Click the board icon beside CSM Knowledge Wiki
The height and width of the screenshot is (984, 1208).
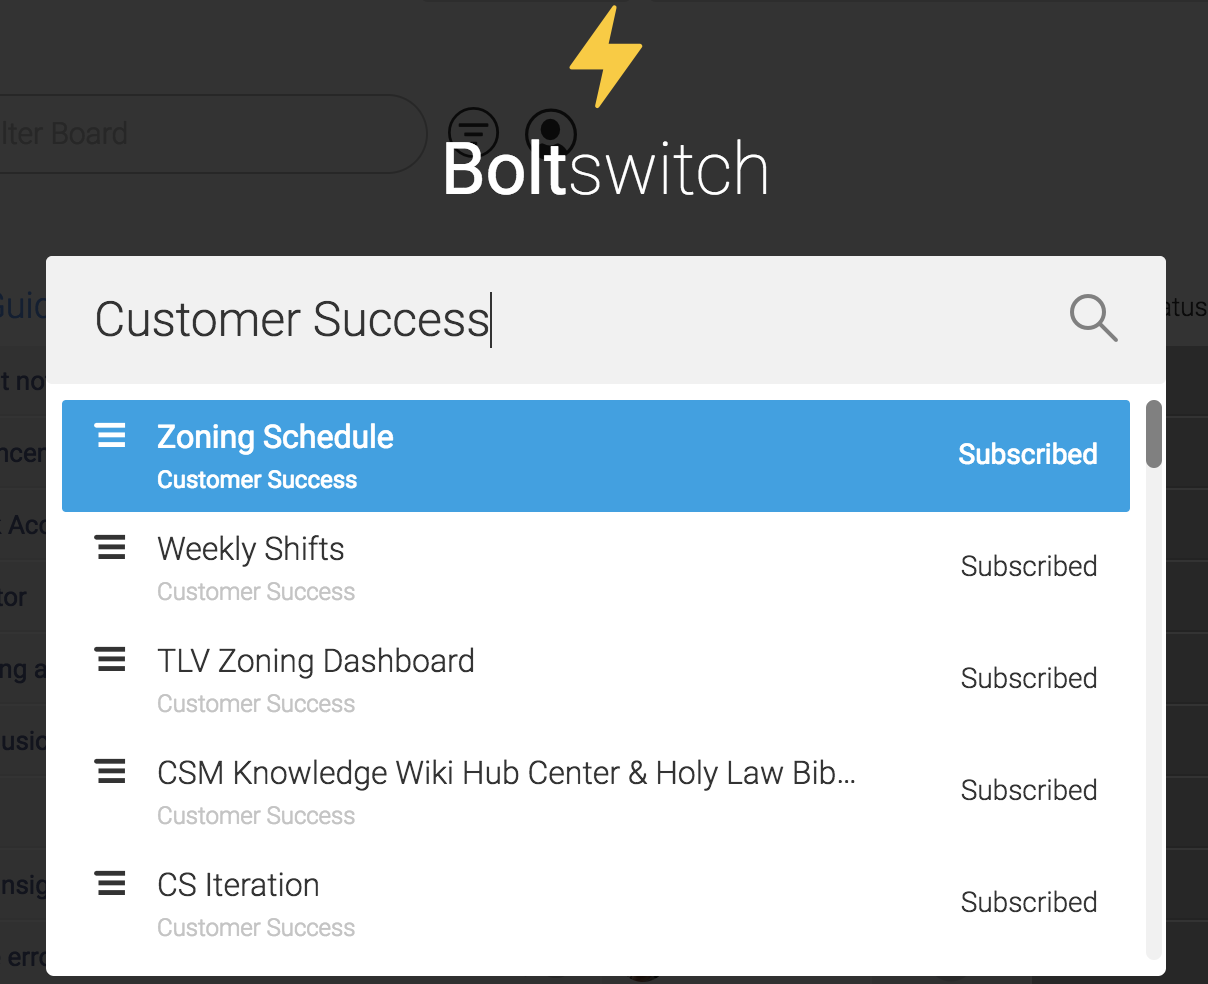110,771
